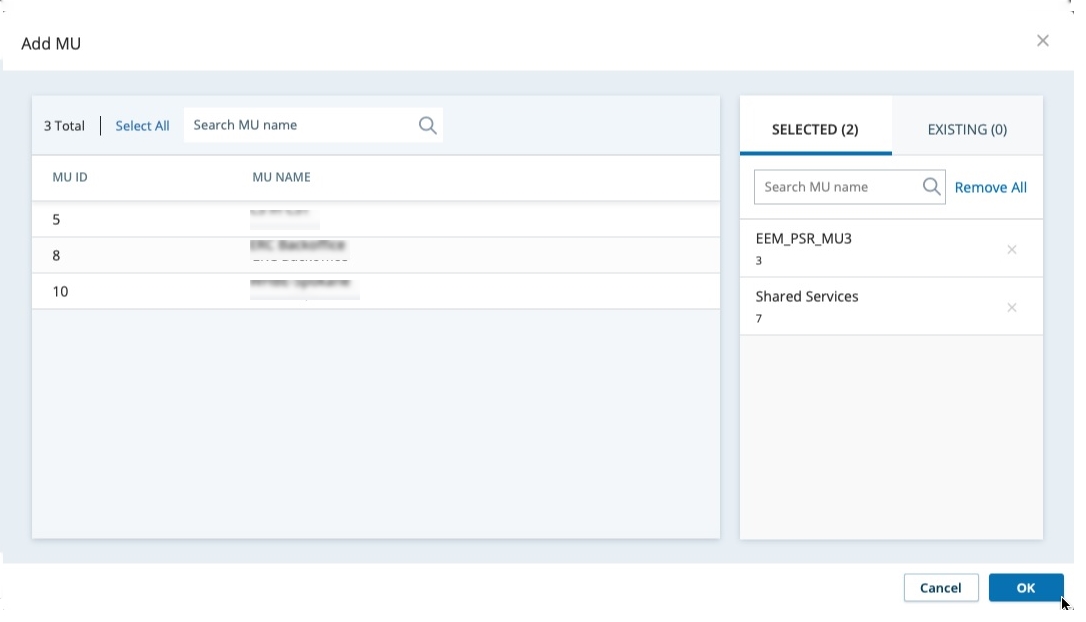This screenshot has width=1086, height=622.
Task: Click the Cancel button
Action: pyautogui.click(x=941, y=588)
